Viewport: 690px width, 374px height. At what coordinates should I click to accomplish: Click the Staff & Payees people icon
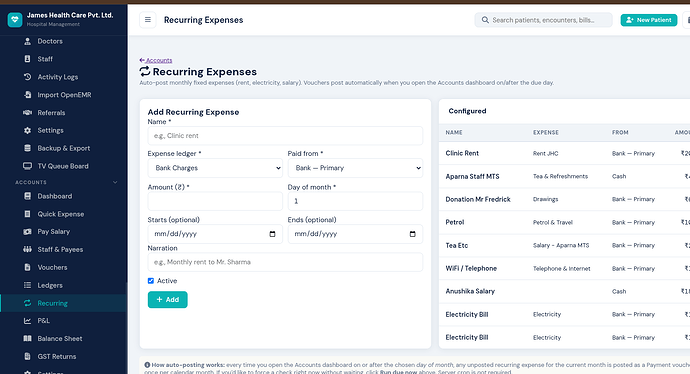[x=27, y=249]
